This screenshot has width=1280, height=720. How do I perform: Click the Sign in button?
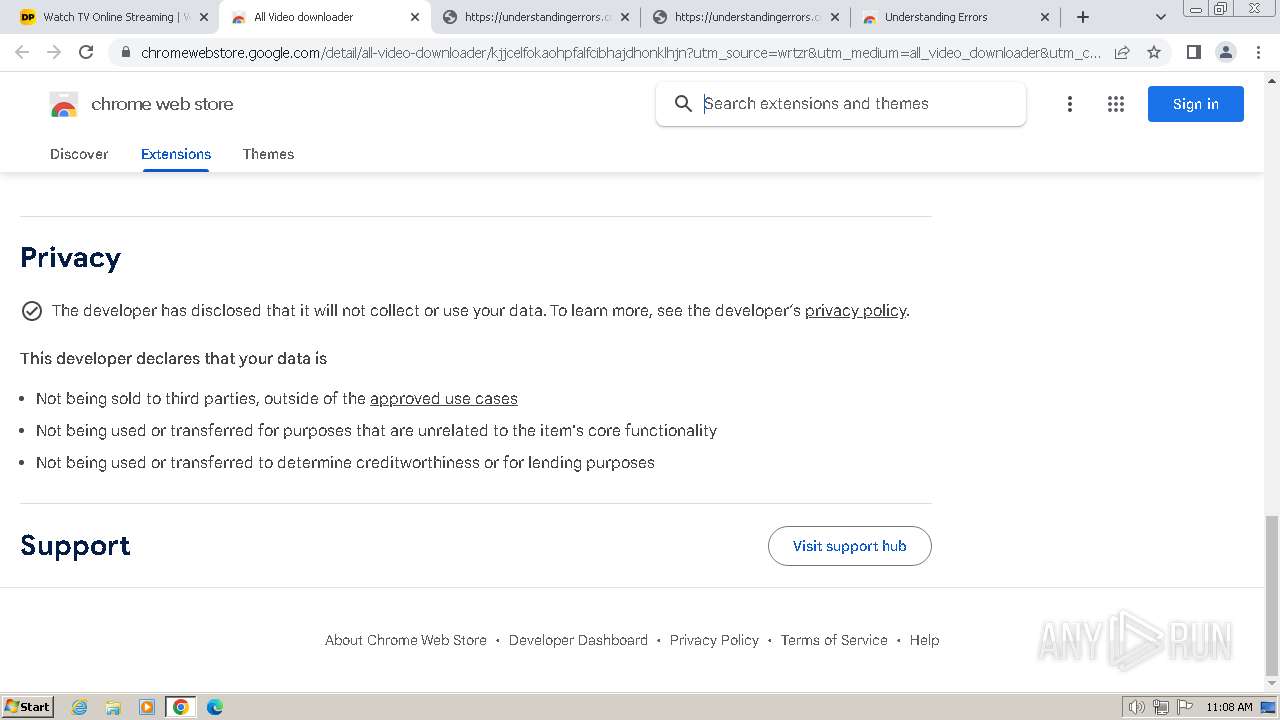[x=1195, y=104]
